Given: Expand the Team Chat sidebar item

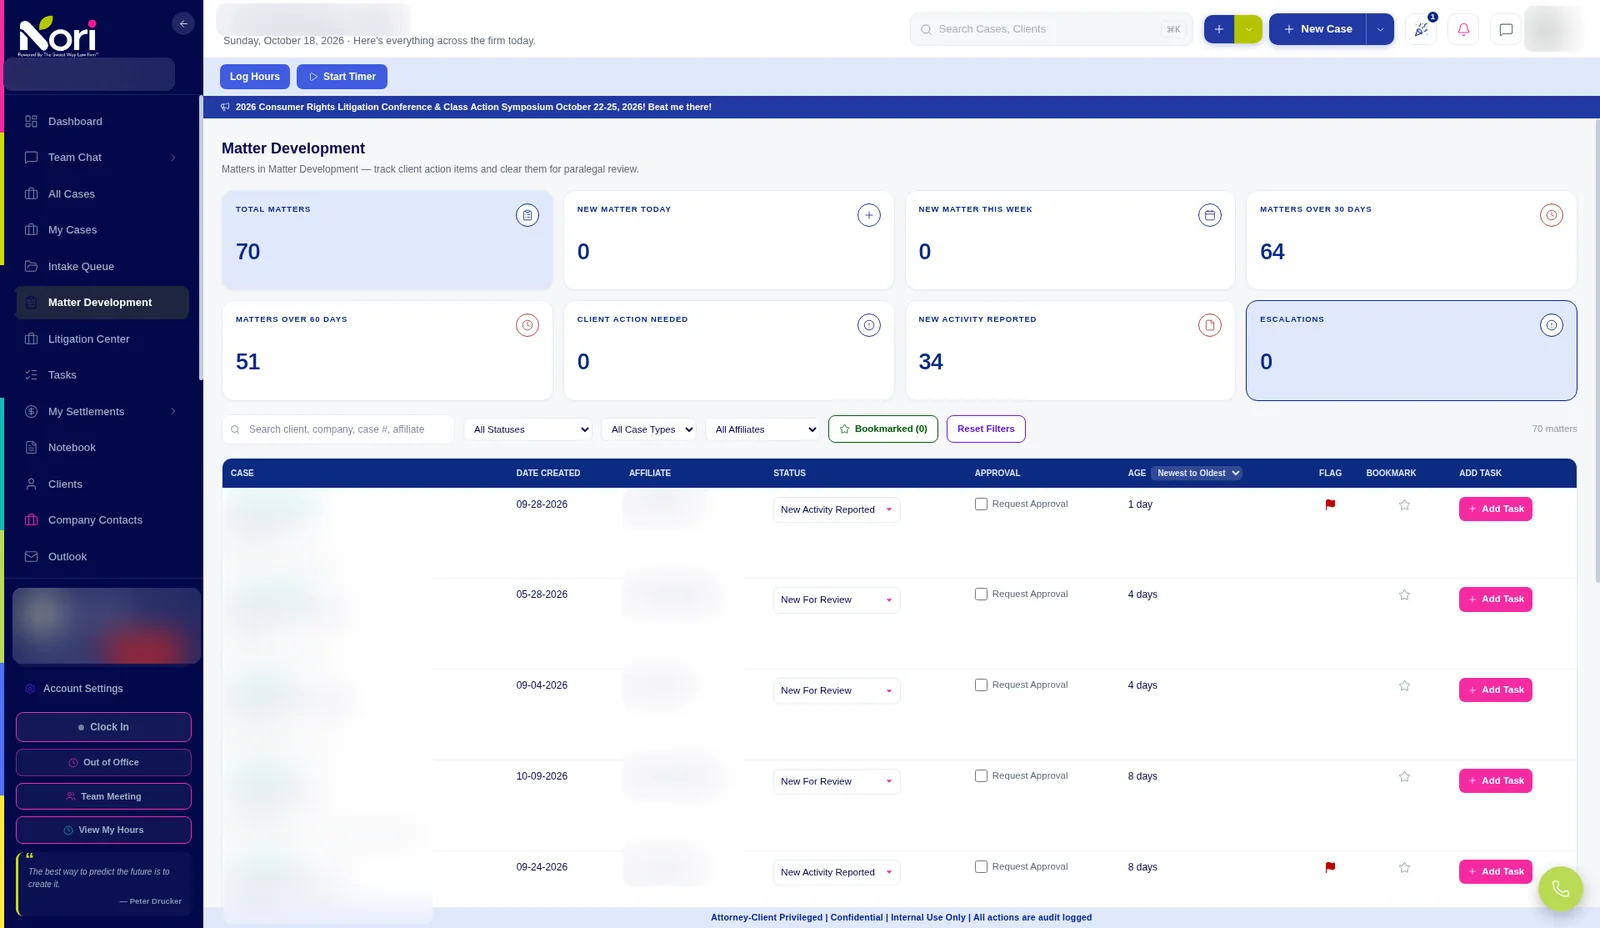Looking at the screenshot, I should click(101, 157).
